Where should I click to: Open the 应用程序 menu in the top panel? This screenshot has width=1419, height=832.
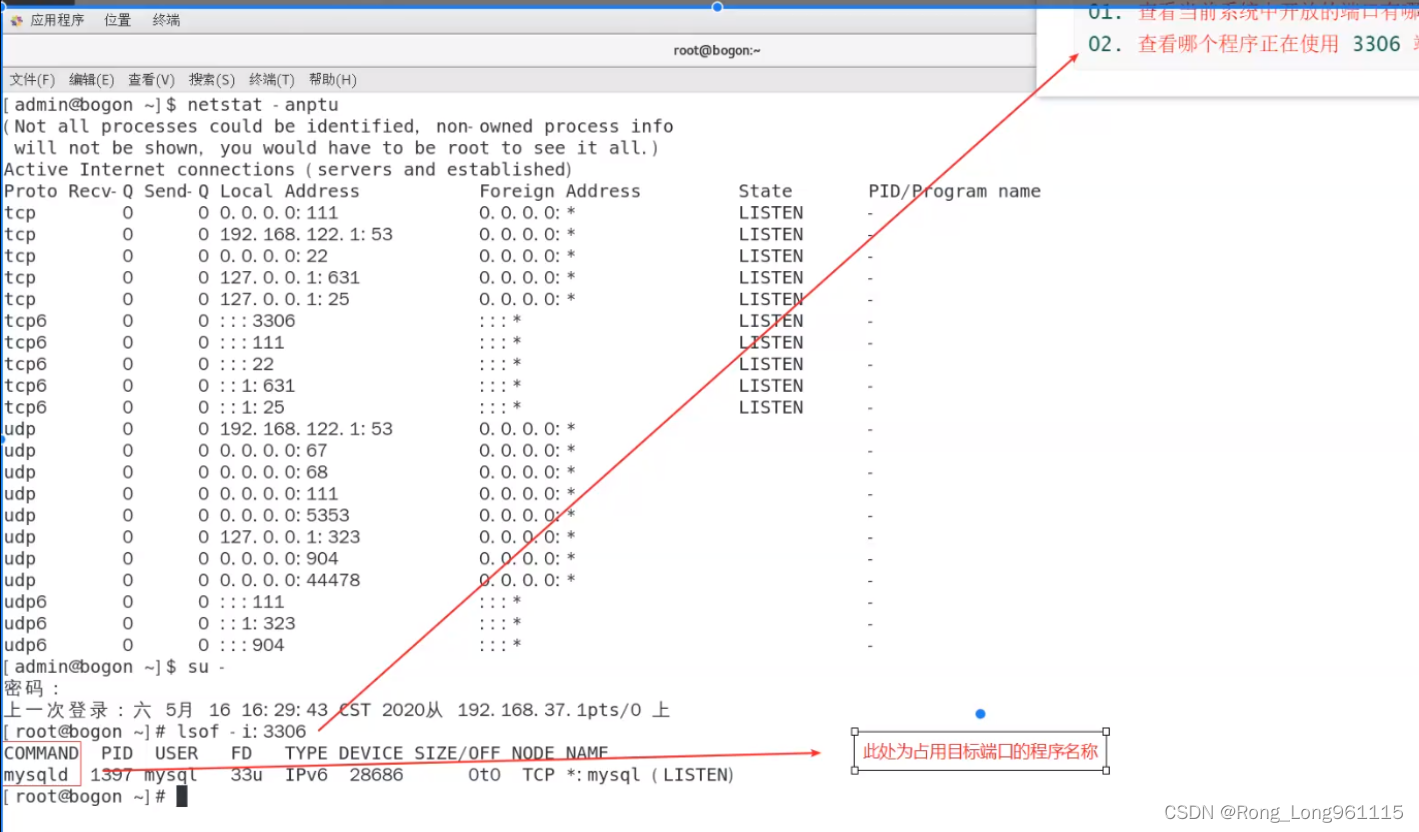pos(57,20)
